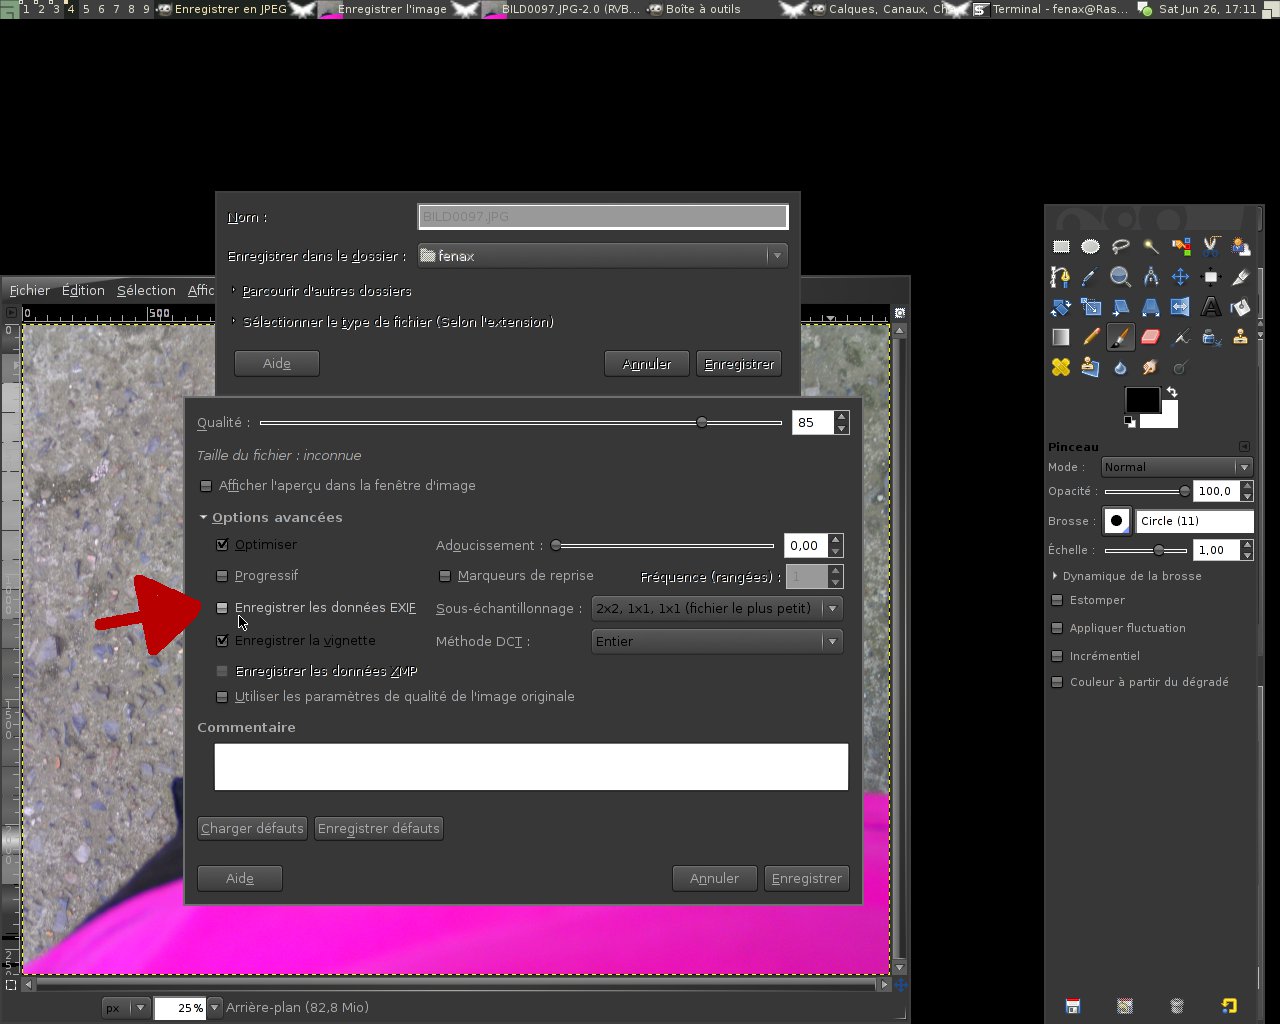Viewport: 1280px width, 1024px height.
Task: Open the Sélection menu
Action: [x=146, y=290]
